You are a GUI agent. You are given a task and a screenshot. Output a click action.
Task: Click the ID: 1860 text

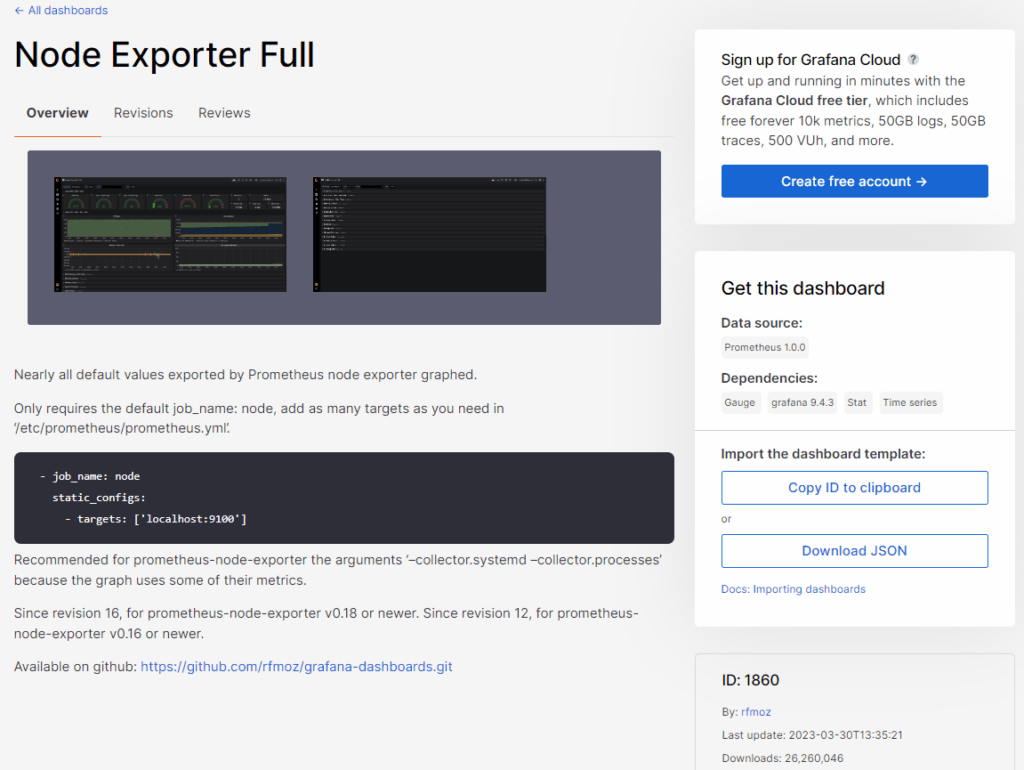click(750, 681)
